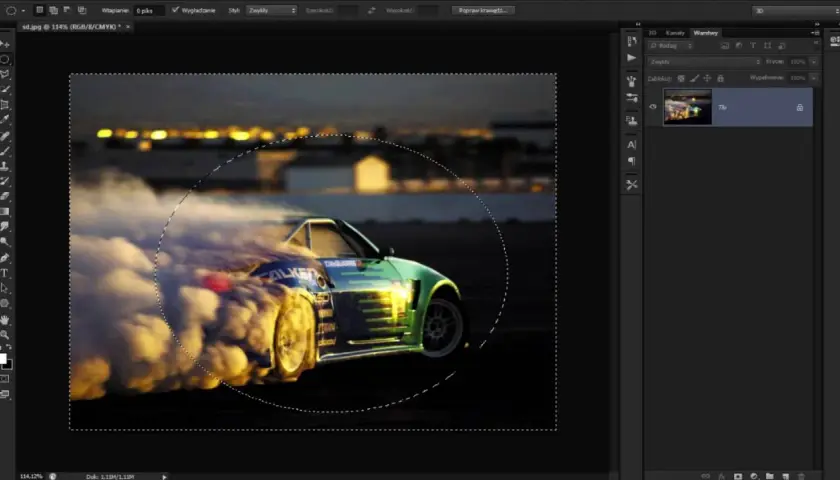Select the Type tool
The height and width of the screenshot is (480, 840).
pos(5,273)
